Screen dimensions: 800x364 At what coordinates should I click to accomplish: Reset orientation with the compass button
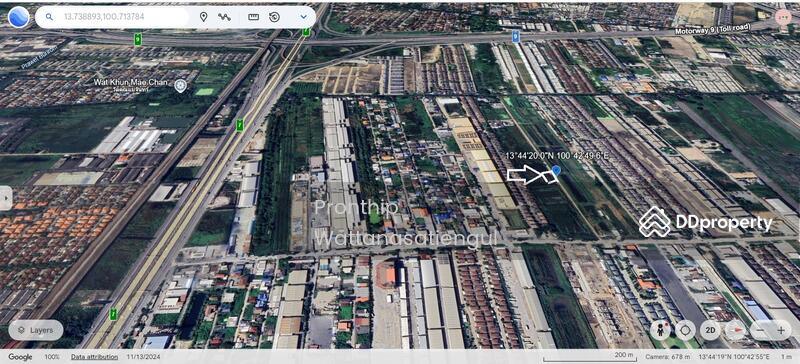click(x=735, y=330)
